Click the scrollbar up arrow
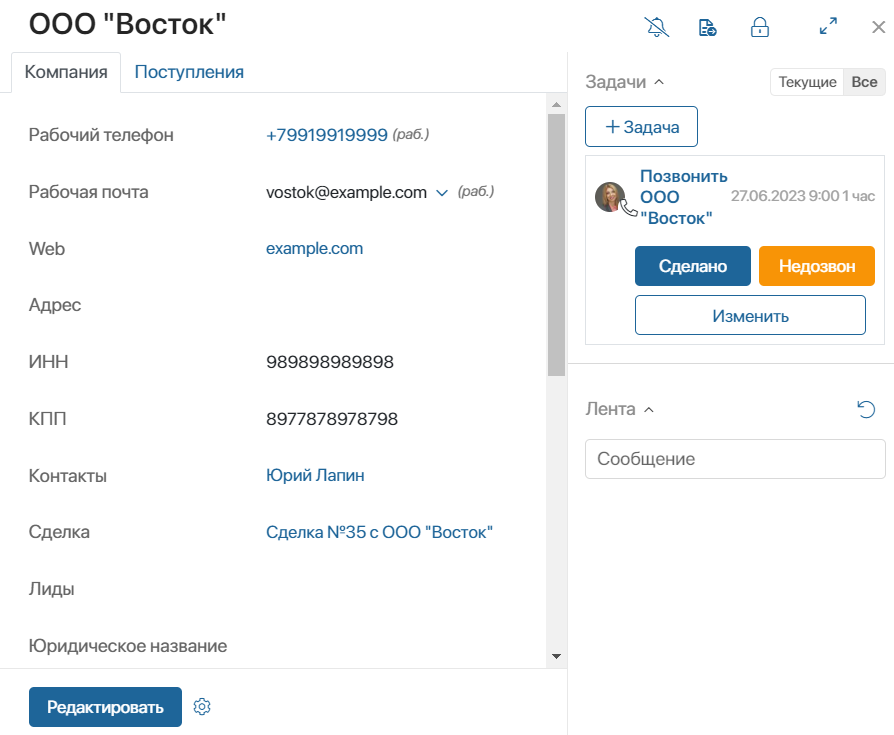 click(x=556, y=105)
